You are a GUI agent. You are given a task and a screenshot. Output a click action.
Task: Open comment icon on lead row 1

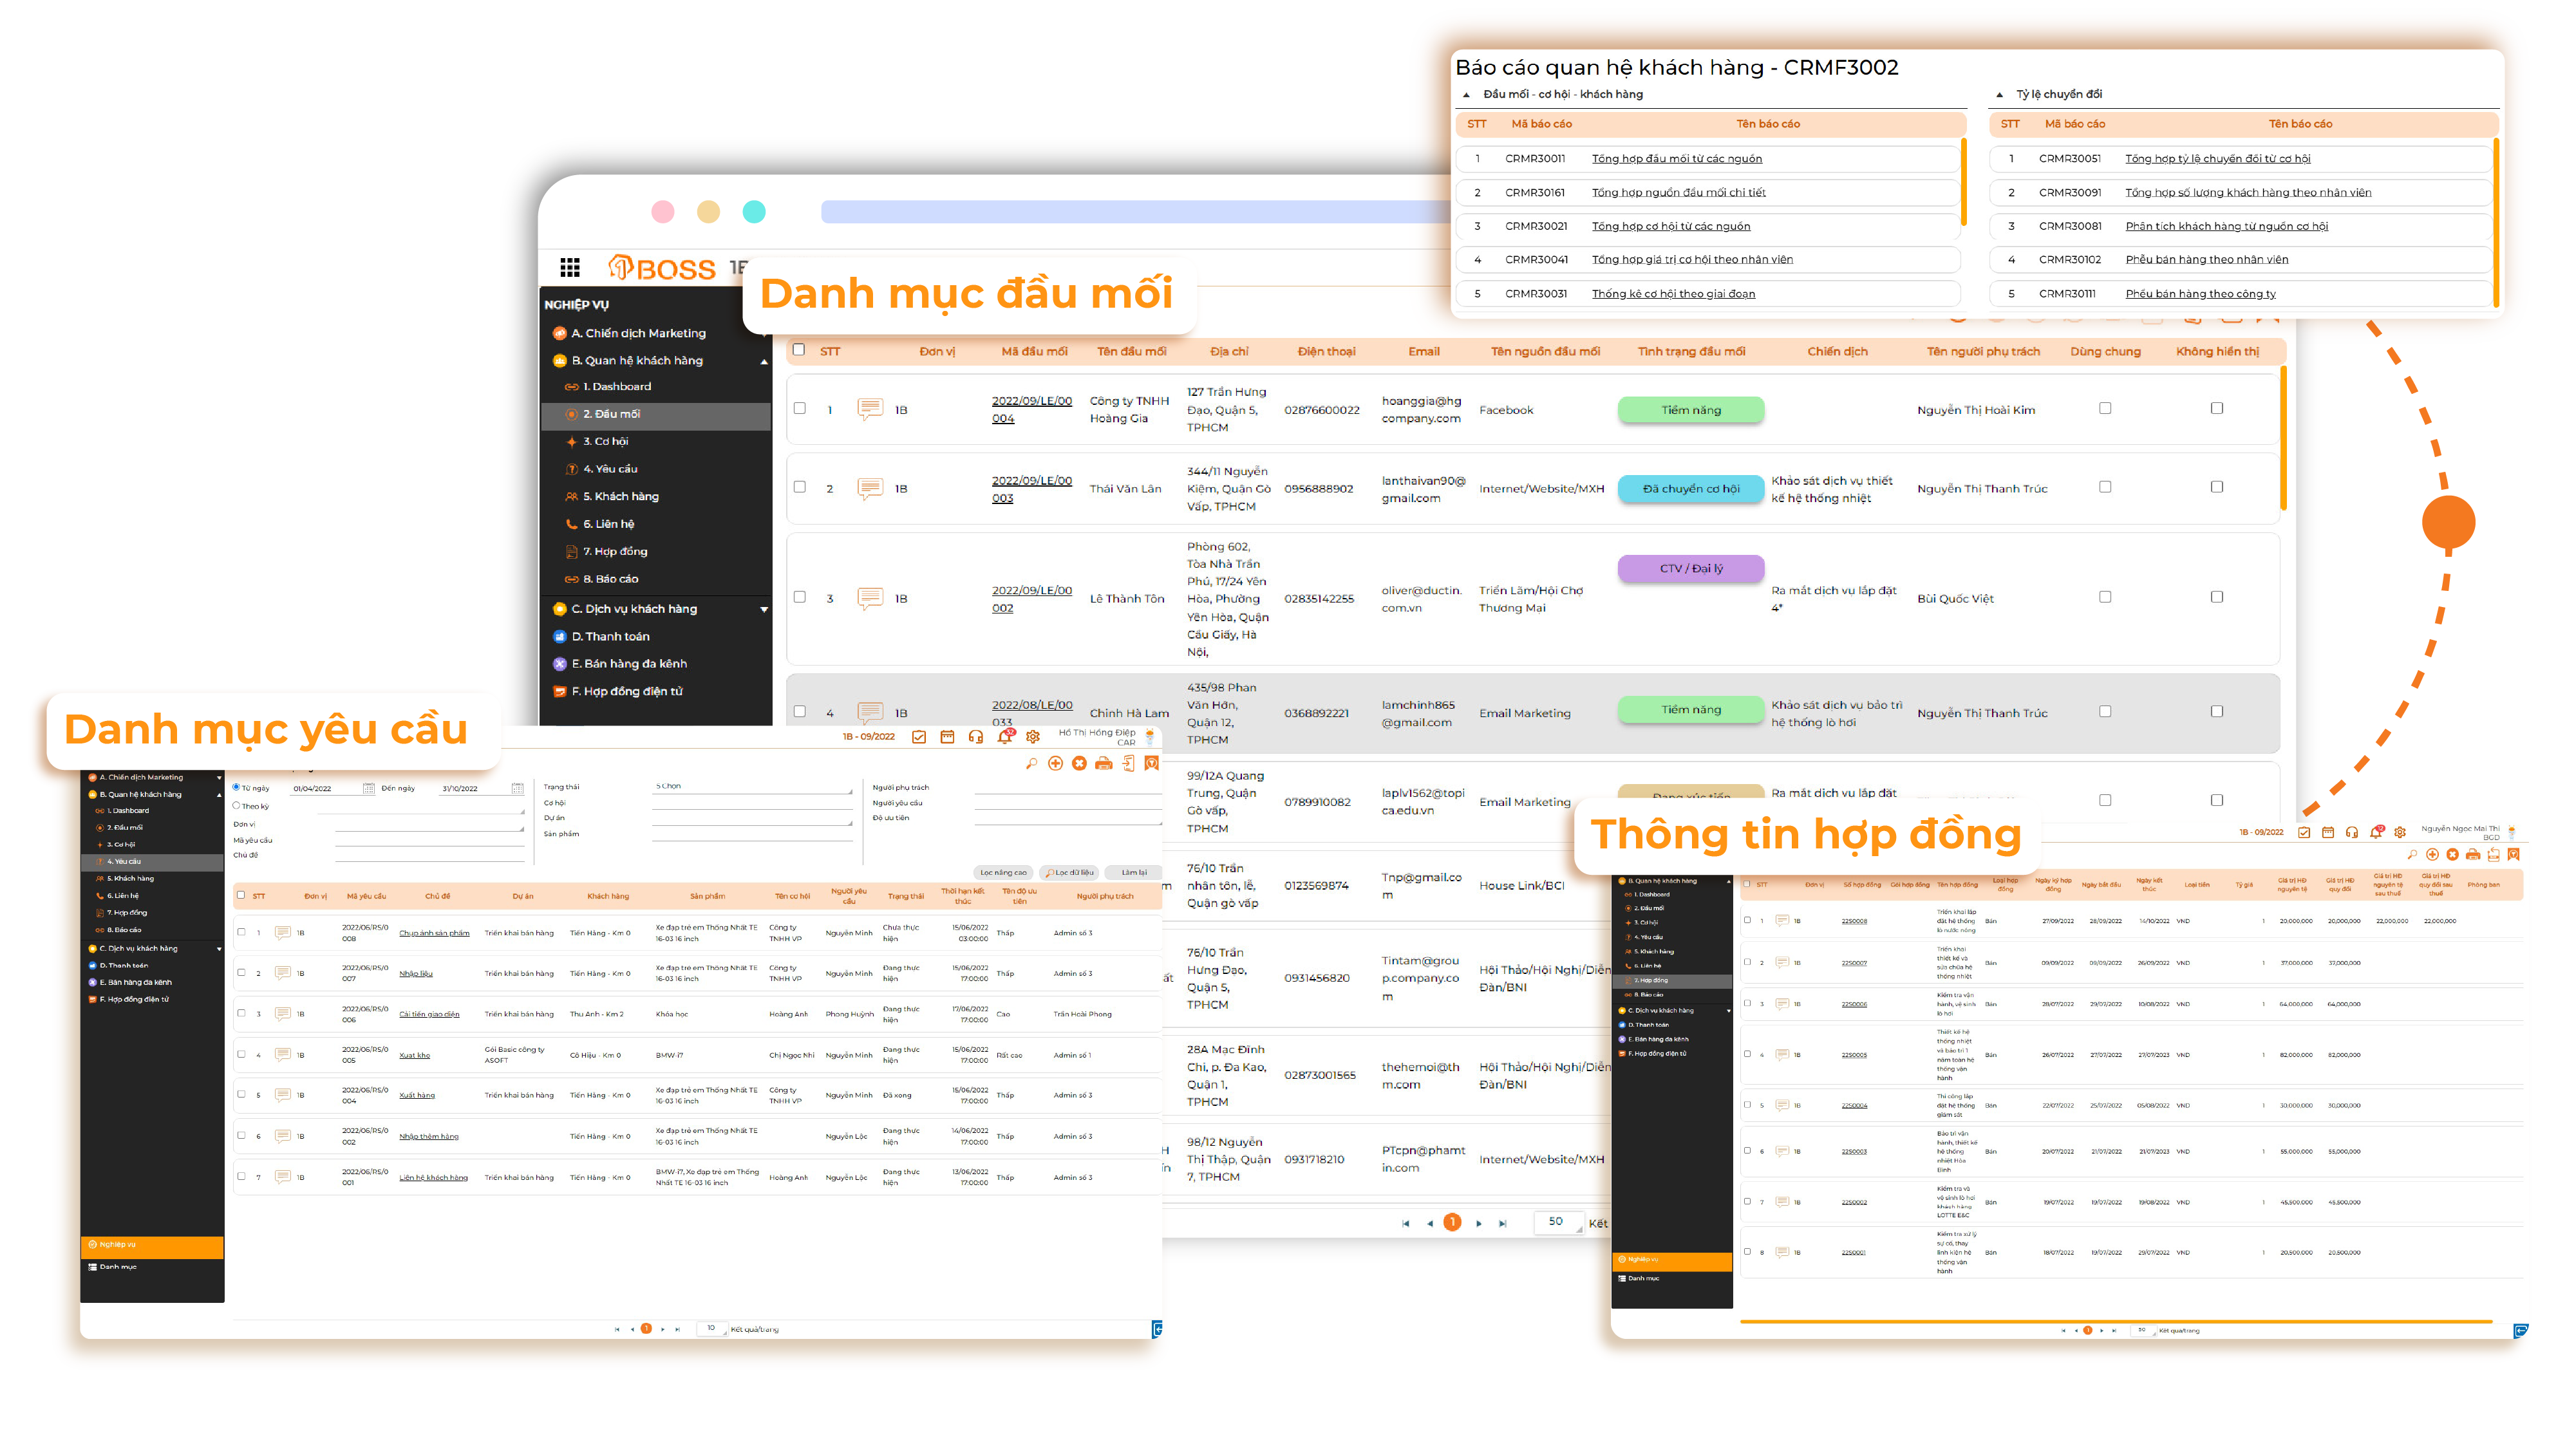pos(869,409)
